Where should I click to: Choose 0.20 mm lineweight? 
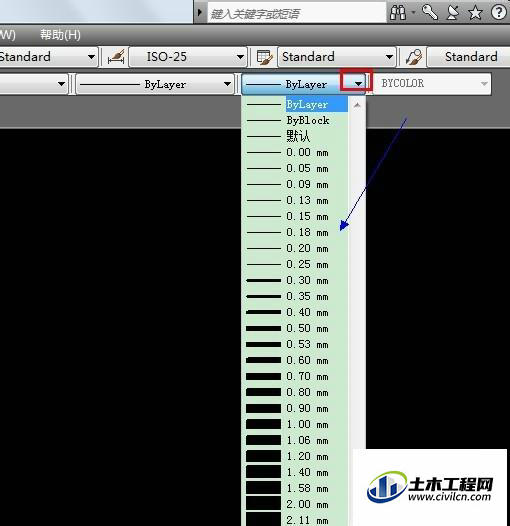(295, 249)
